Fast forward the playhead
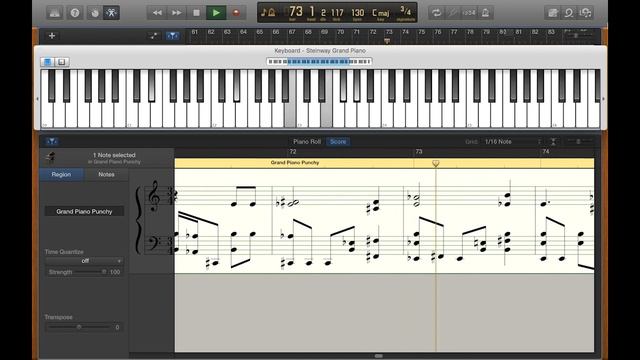The image size is (640, 360). tap(177, 13)
